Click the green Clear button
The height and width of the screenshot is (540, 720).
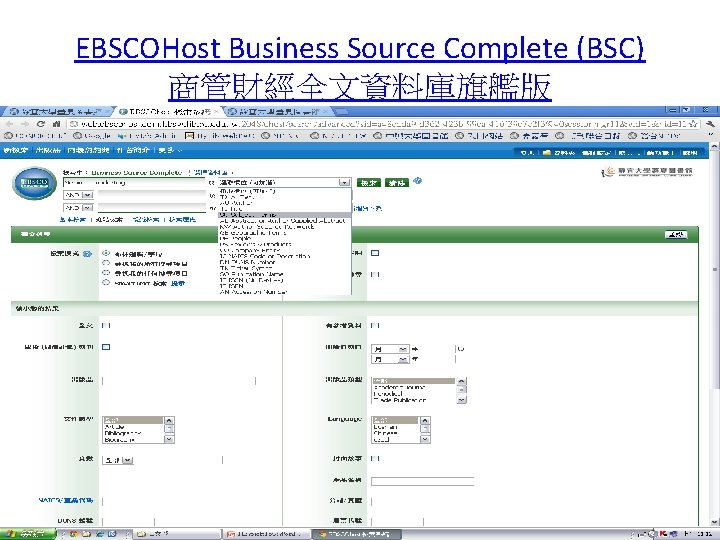click(396, 183)
